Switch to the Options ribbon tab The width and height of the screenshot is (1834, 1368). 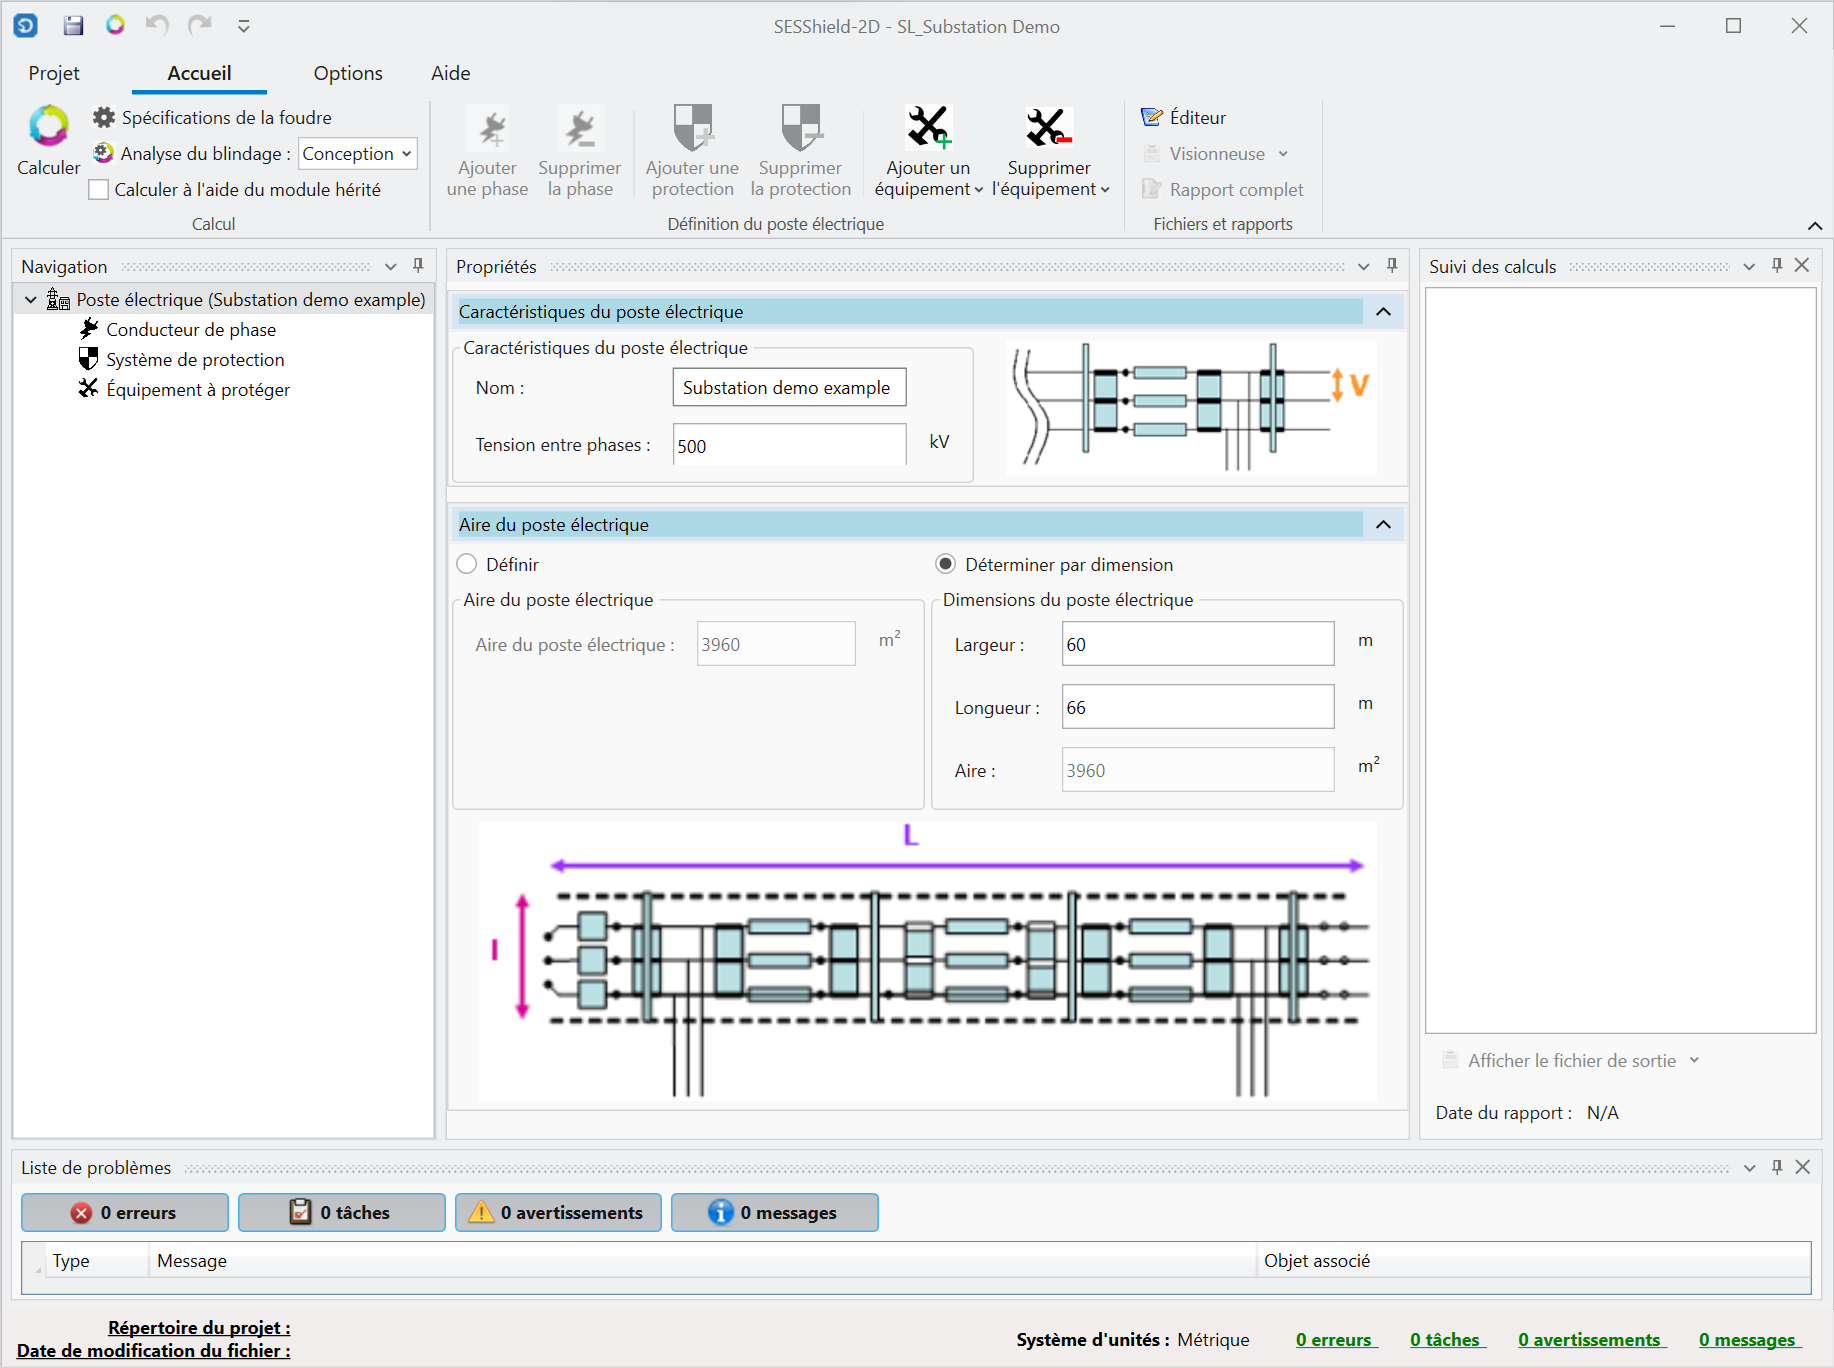pyautogui.click(x=347, y=73)
